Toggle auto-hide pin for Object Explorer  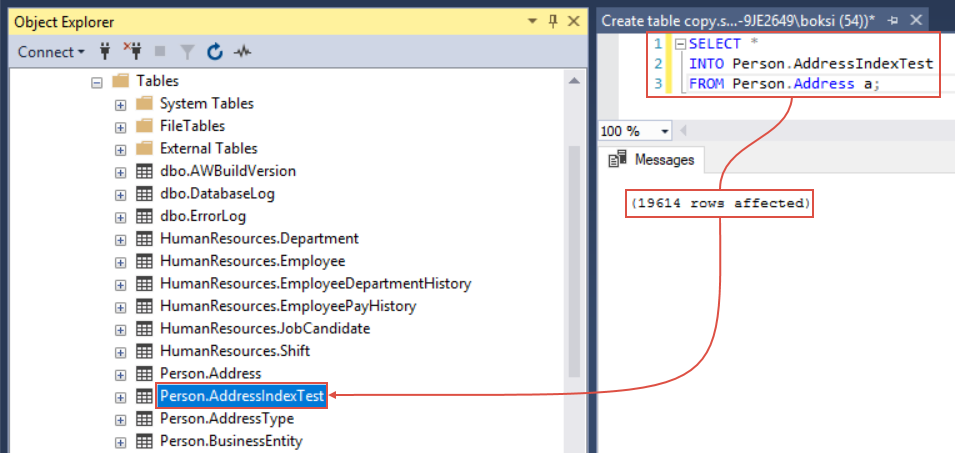tap(553, 22)
